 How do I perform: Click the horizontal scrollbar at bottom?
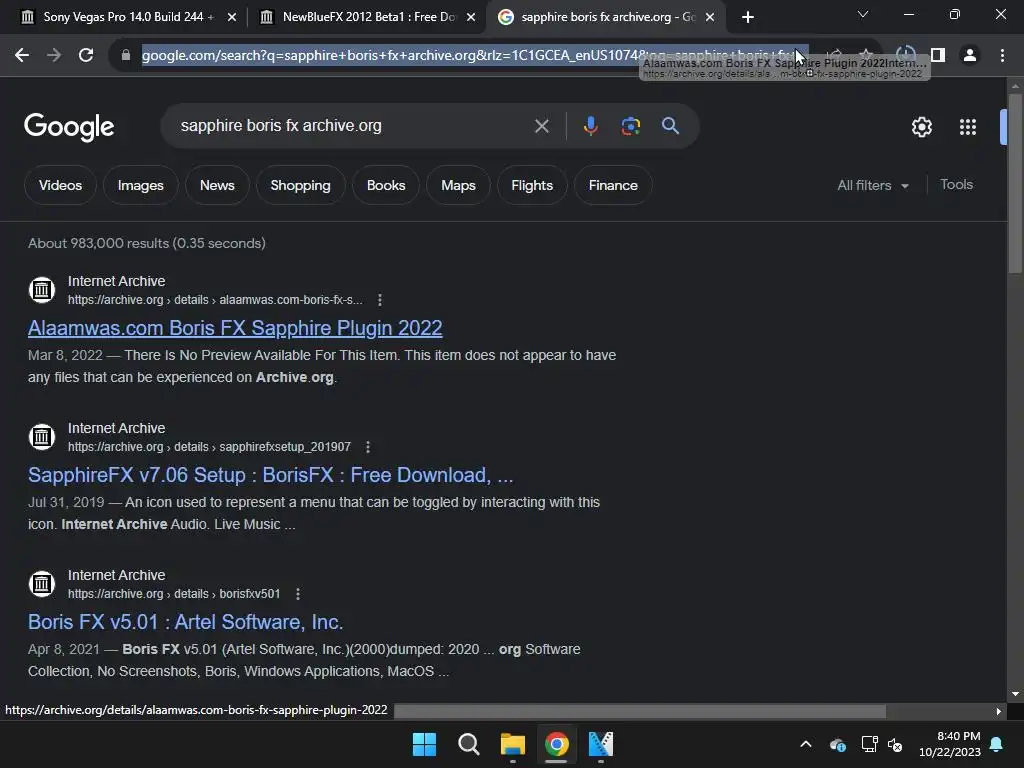coord(640,711)
